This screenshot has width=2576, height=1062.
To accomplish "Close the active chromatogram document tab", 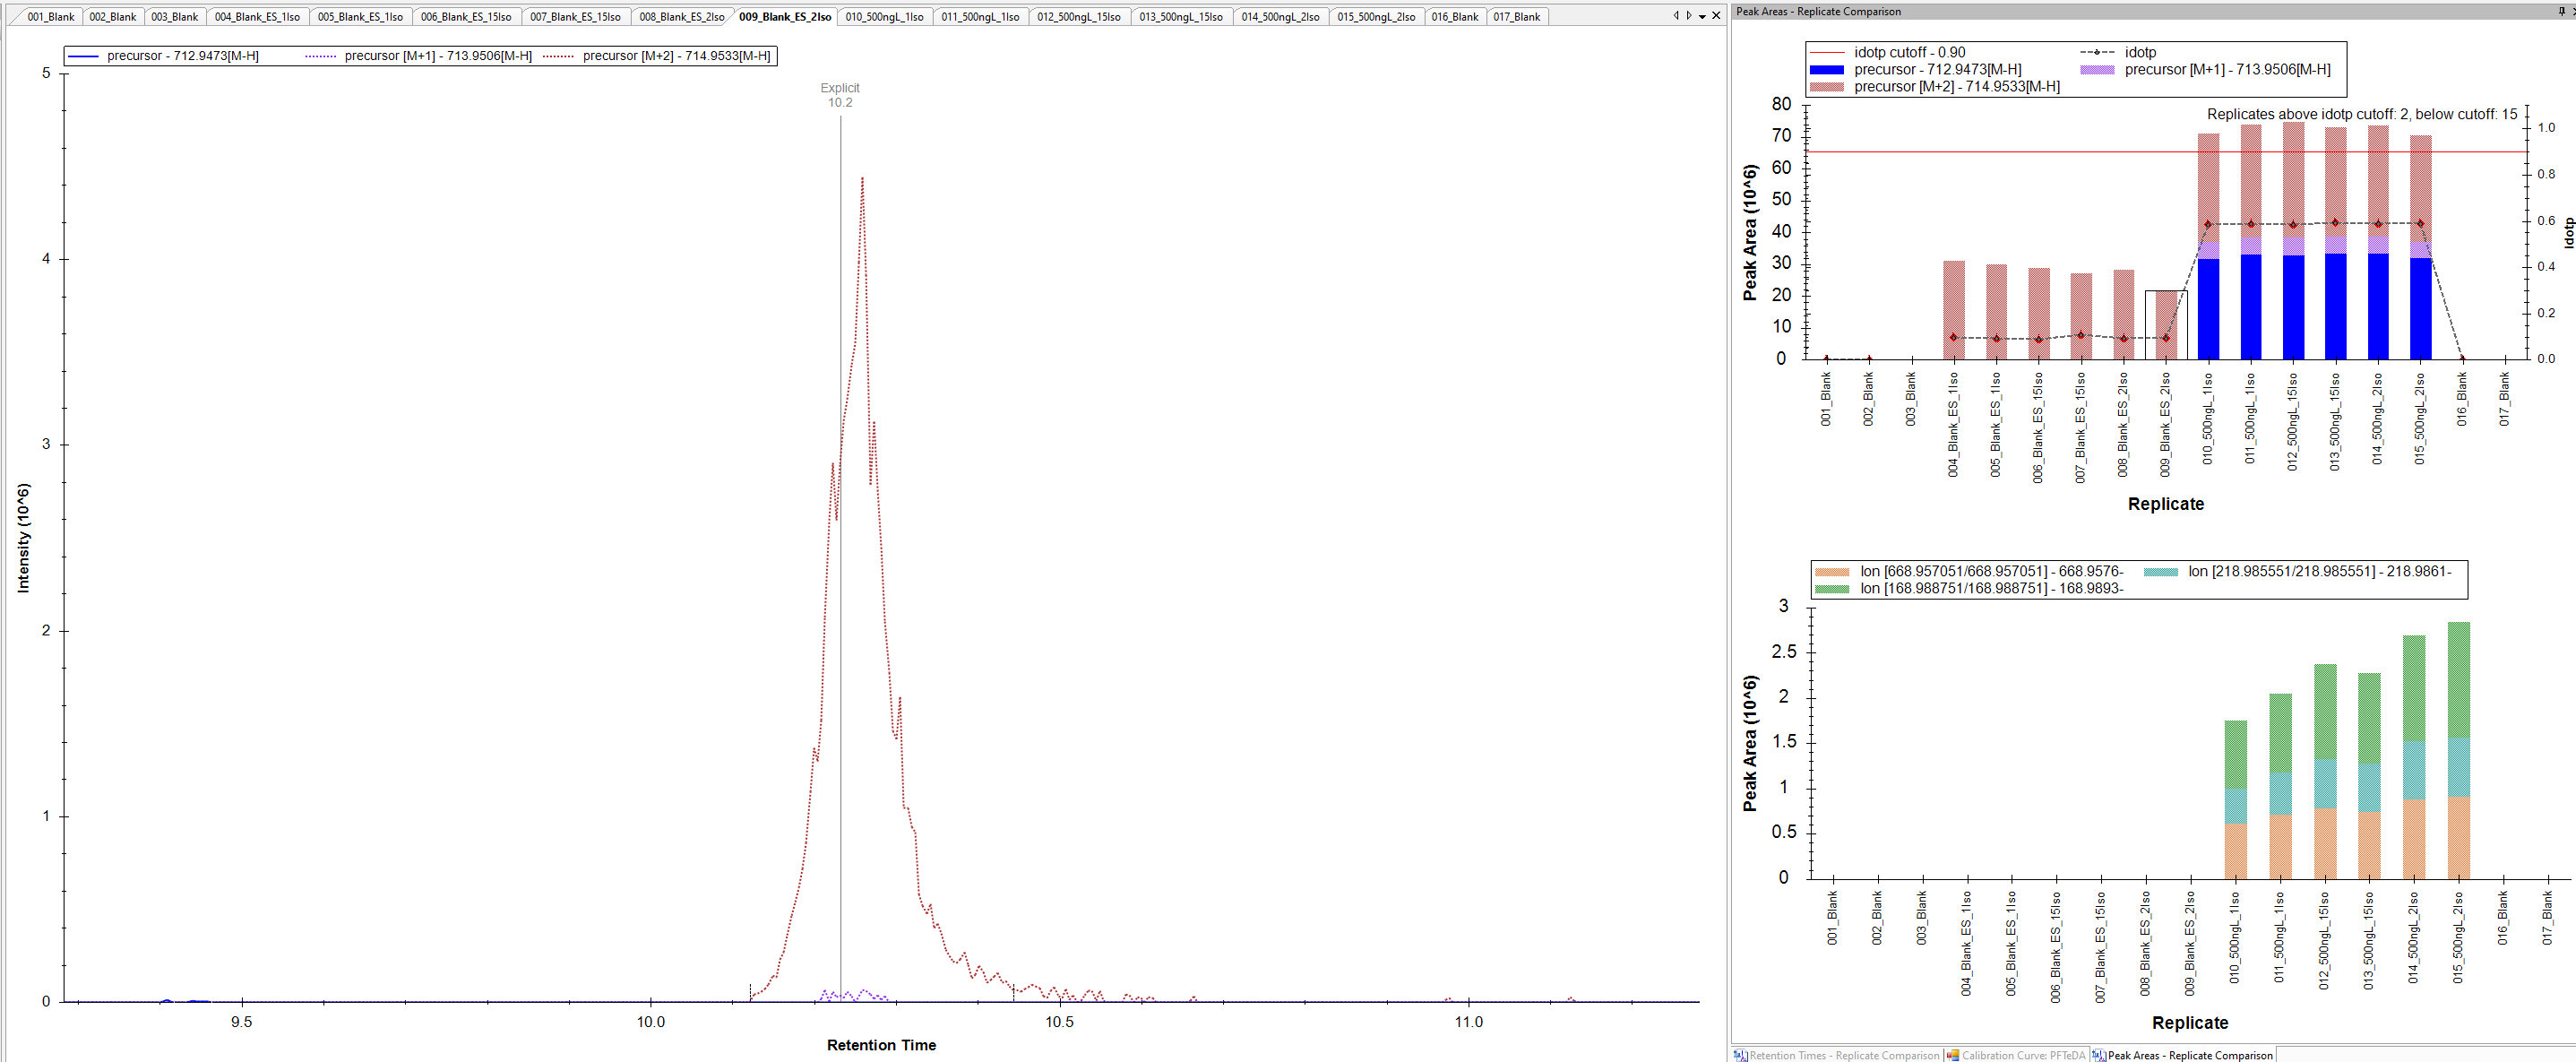I will click(1717, 16).
